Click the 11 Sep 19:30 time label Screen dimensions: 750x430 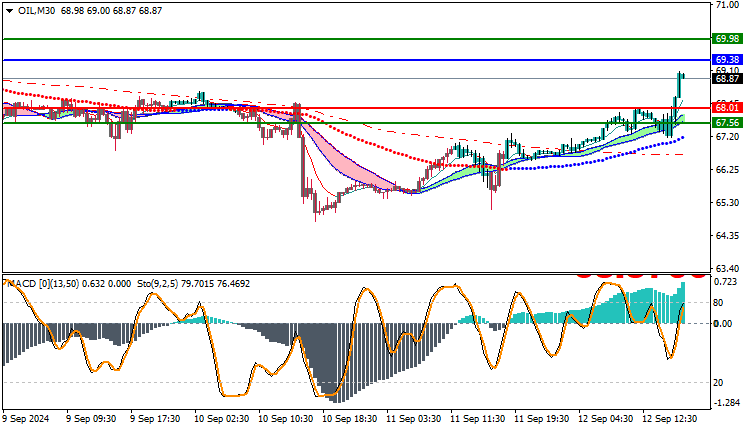pyautogui.click(x=541, y=419)
